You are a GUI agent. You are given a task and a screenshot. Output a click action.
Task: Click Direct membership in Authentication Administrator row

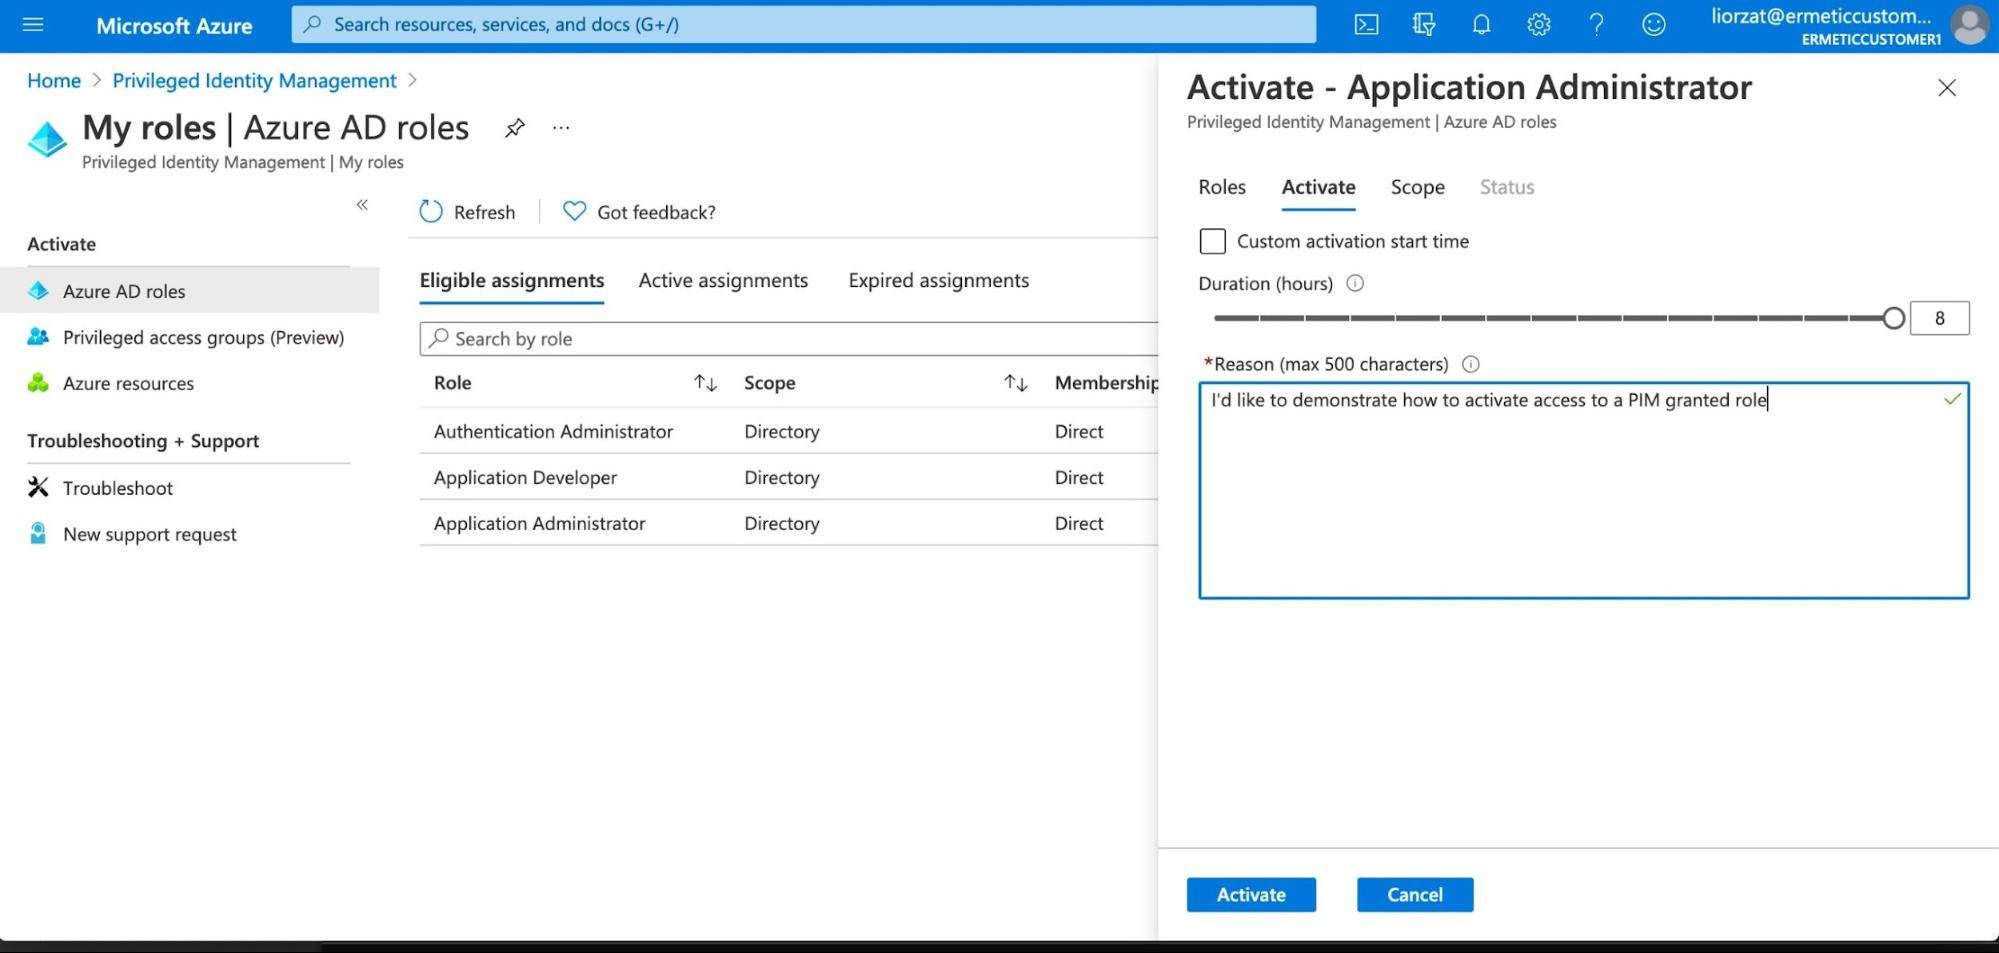point(1078,431)
